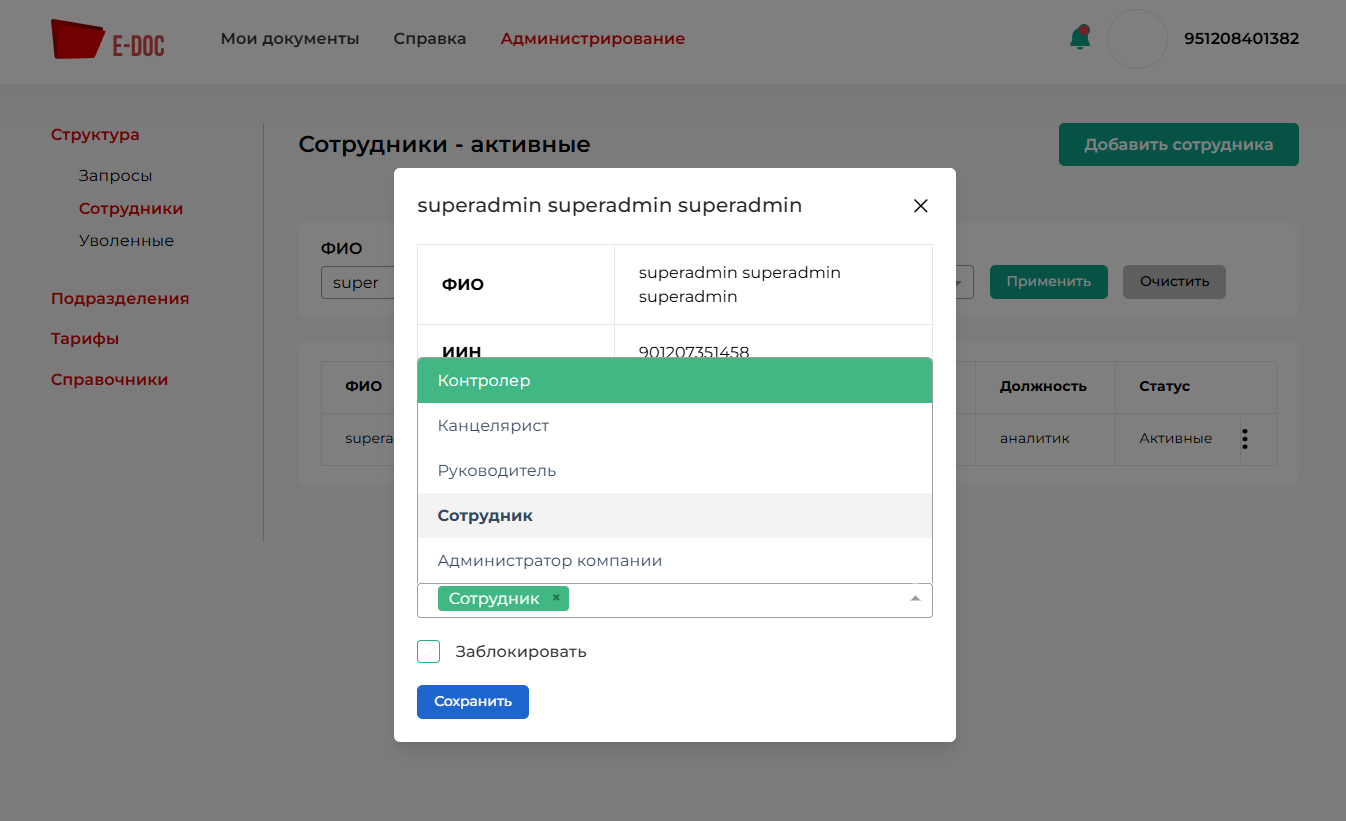Go to Справка menu item
The width and height of the screenshot is (1346, 821).
tap(430, 39)
